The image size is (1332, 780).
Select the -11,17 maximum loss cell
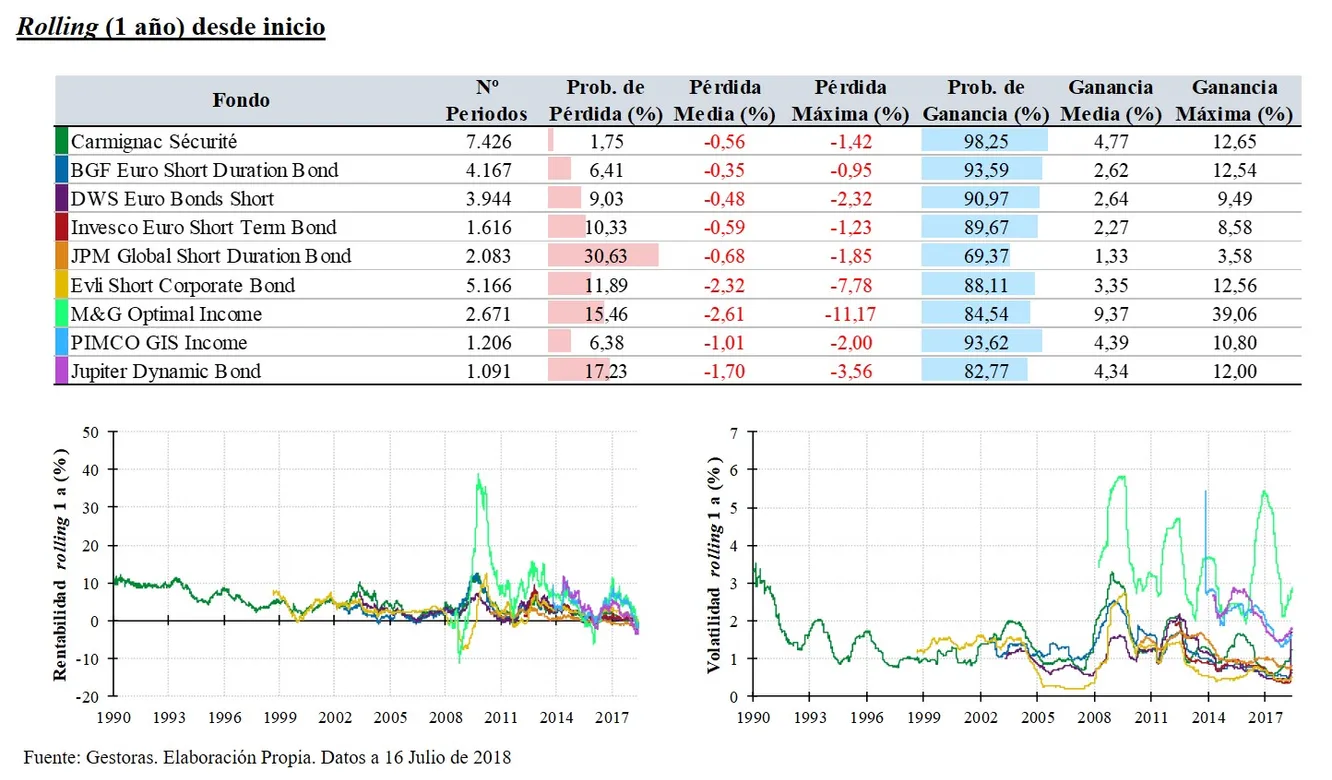tap(852, 314)
